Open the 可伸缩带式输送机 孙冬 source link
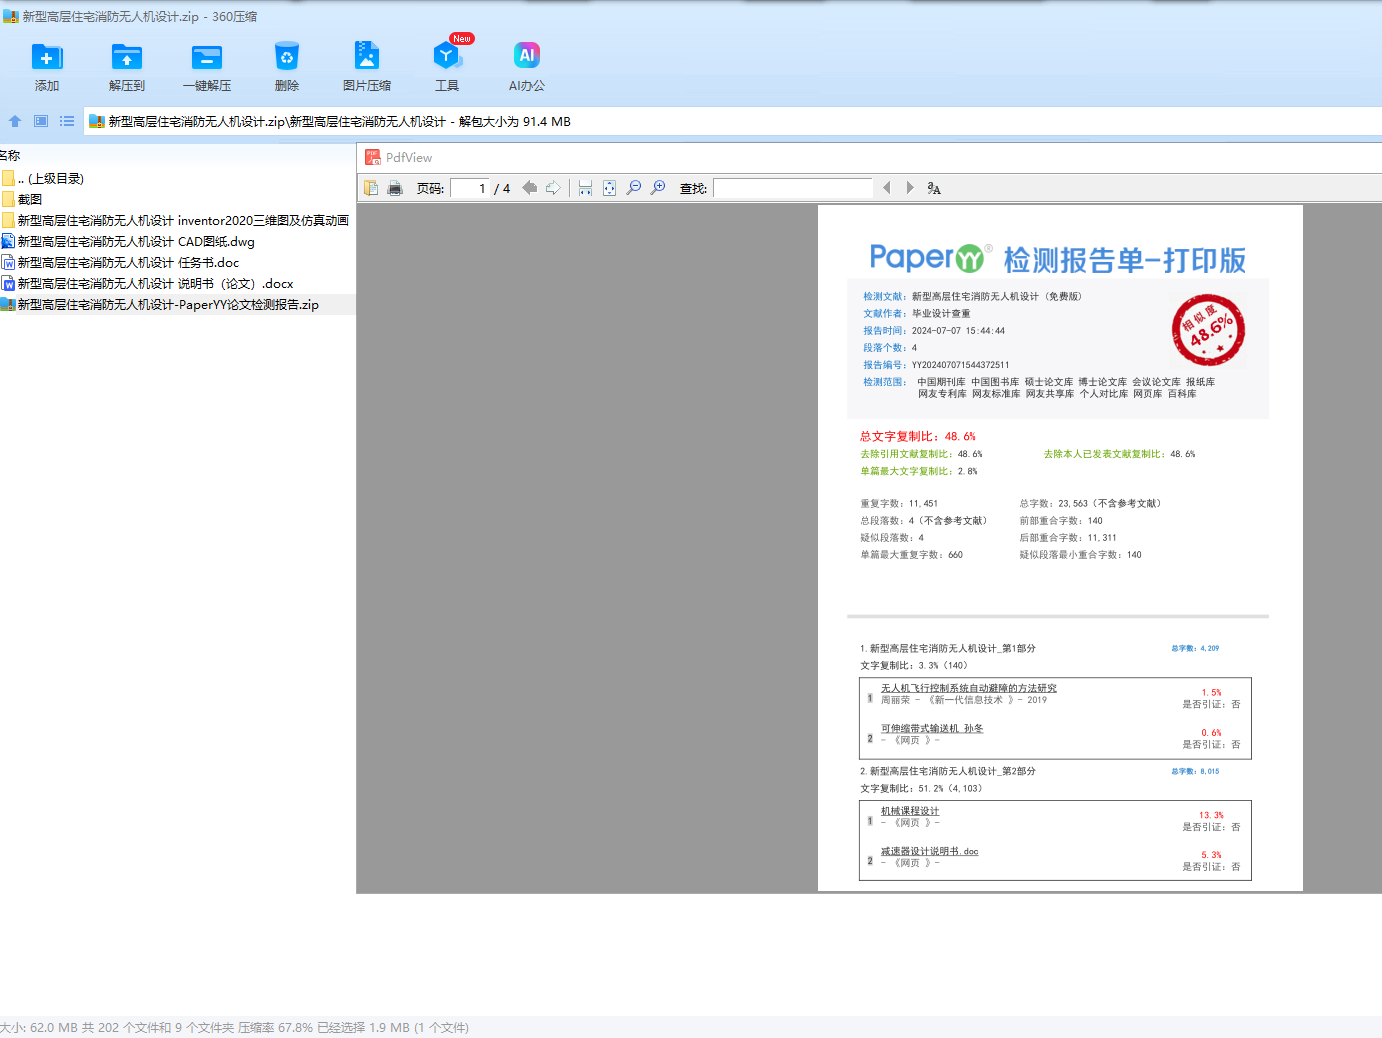The image size is (1382, 1038). (932, 728)
